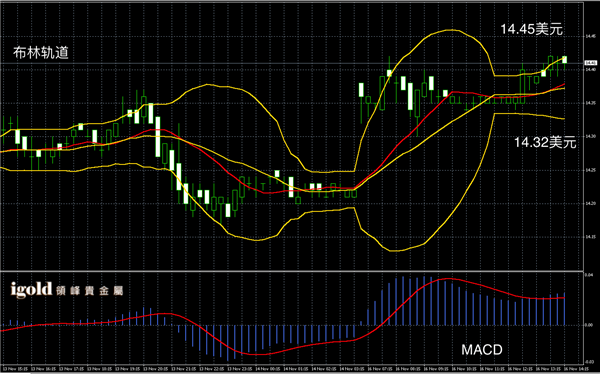The image size is (600, 374).
Task: Click the 14.35 price axis label
Action: (590, 103)
